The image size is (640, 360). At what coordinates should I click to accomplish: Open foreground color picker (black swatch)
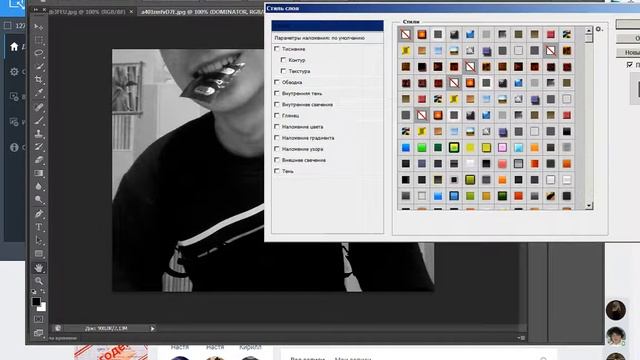point(36,301)
